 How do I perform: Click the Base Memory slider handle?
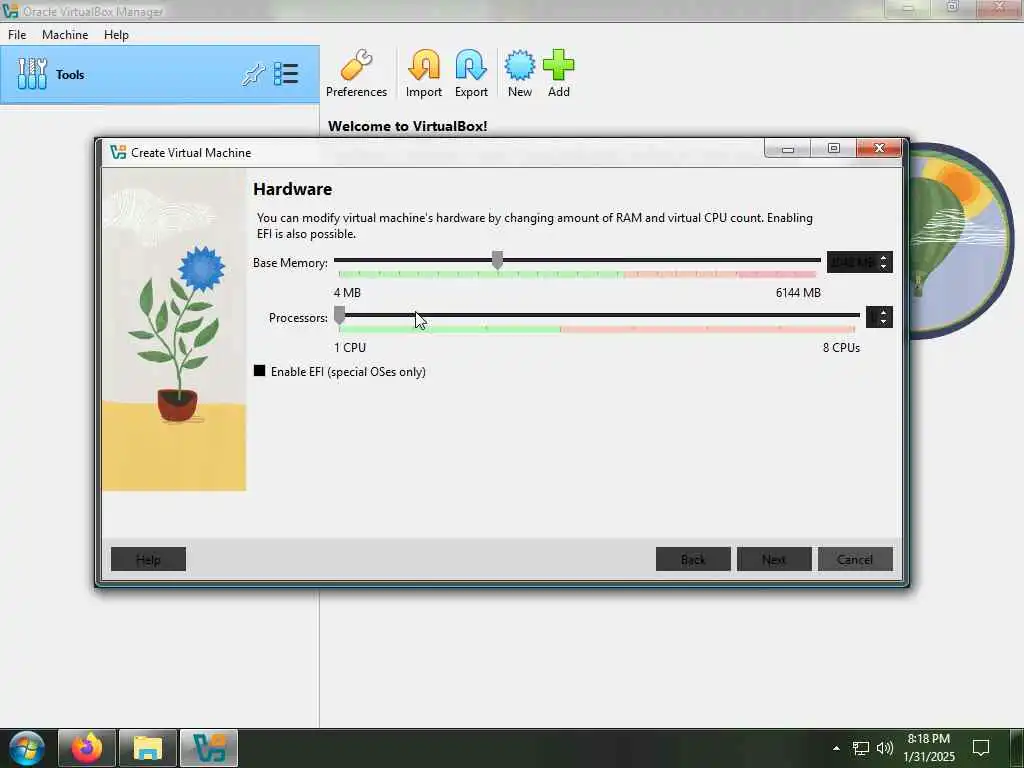click(x=498, y=260)
